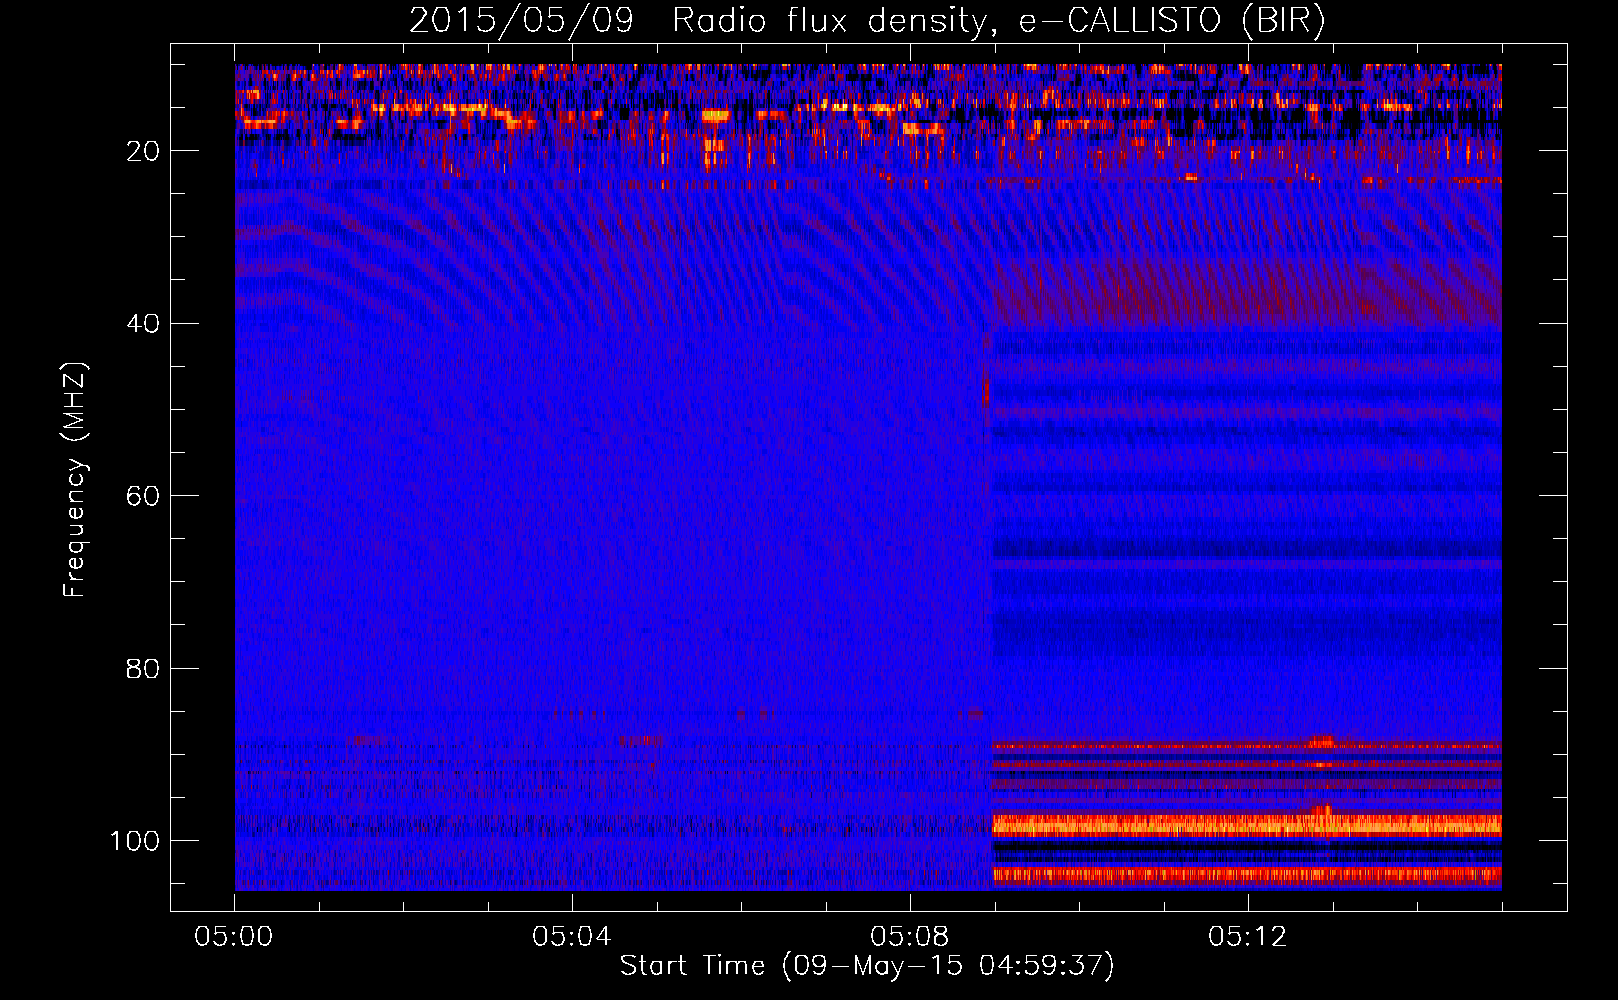This screenshot has height=1000, width=1618.
Task: Click the '100' frequency tick label
Action: pyautogui.click(x=135, y=841)
